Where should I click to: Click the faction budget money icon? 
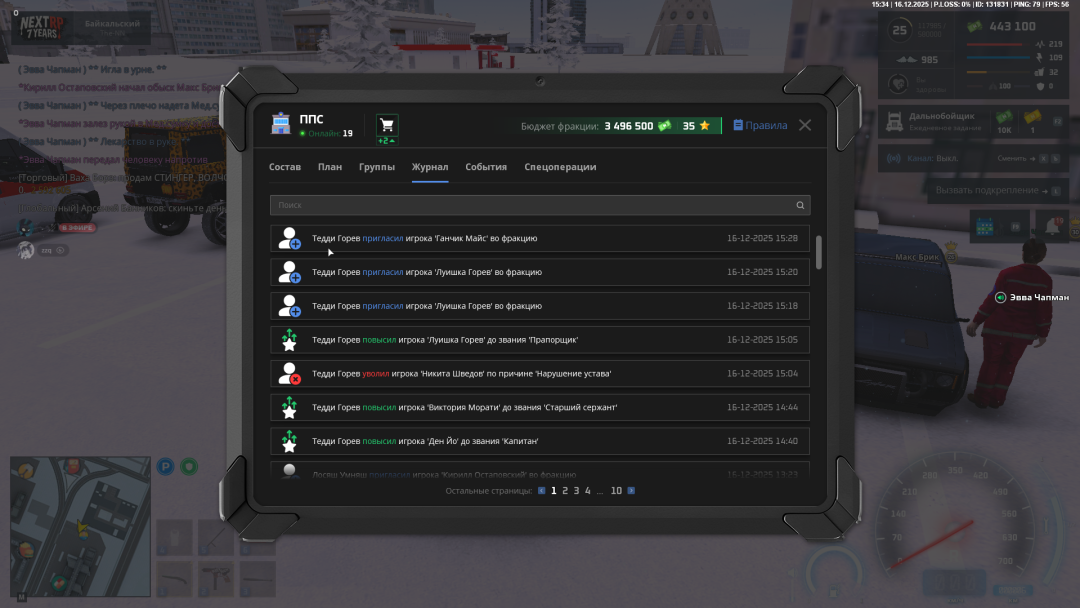point(664,126)
